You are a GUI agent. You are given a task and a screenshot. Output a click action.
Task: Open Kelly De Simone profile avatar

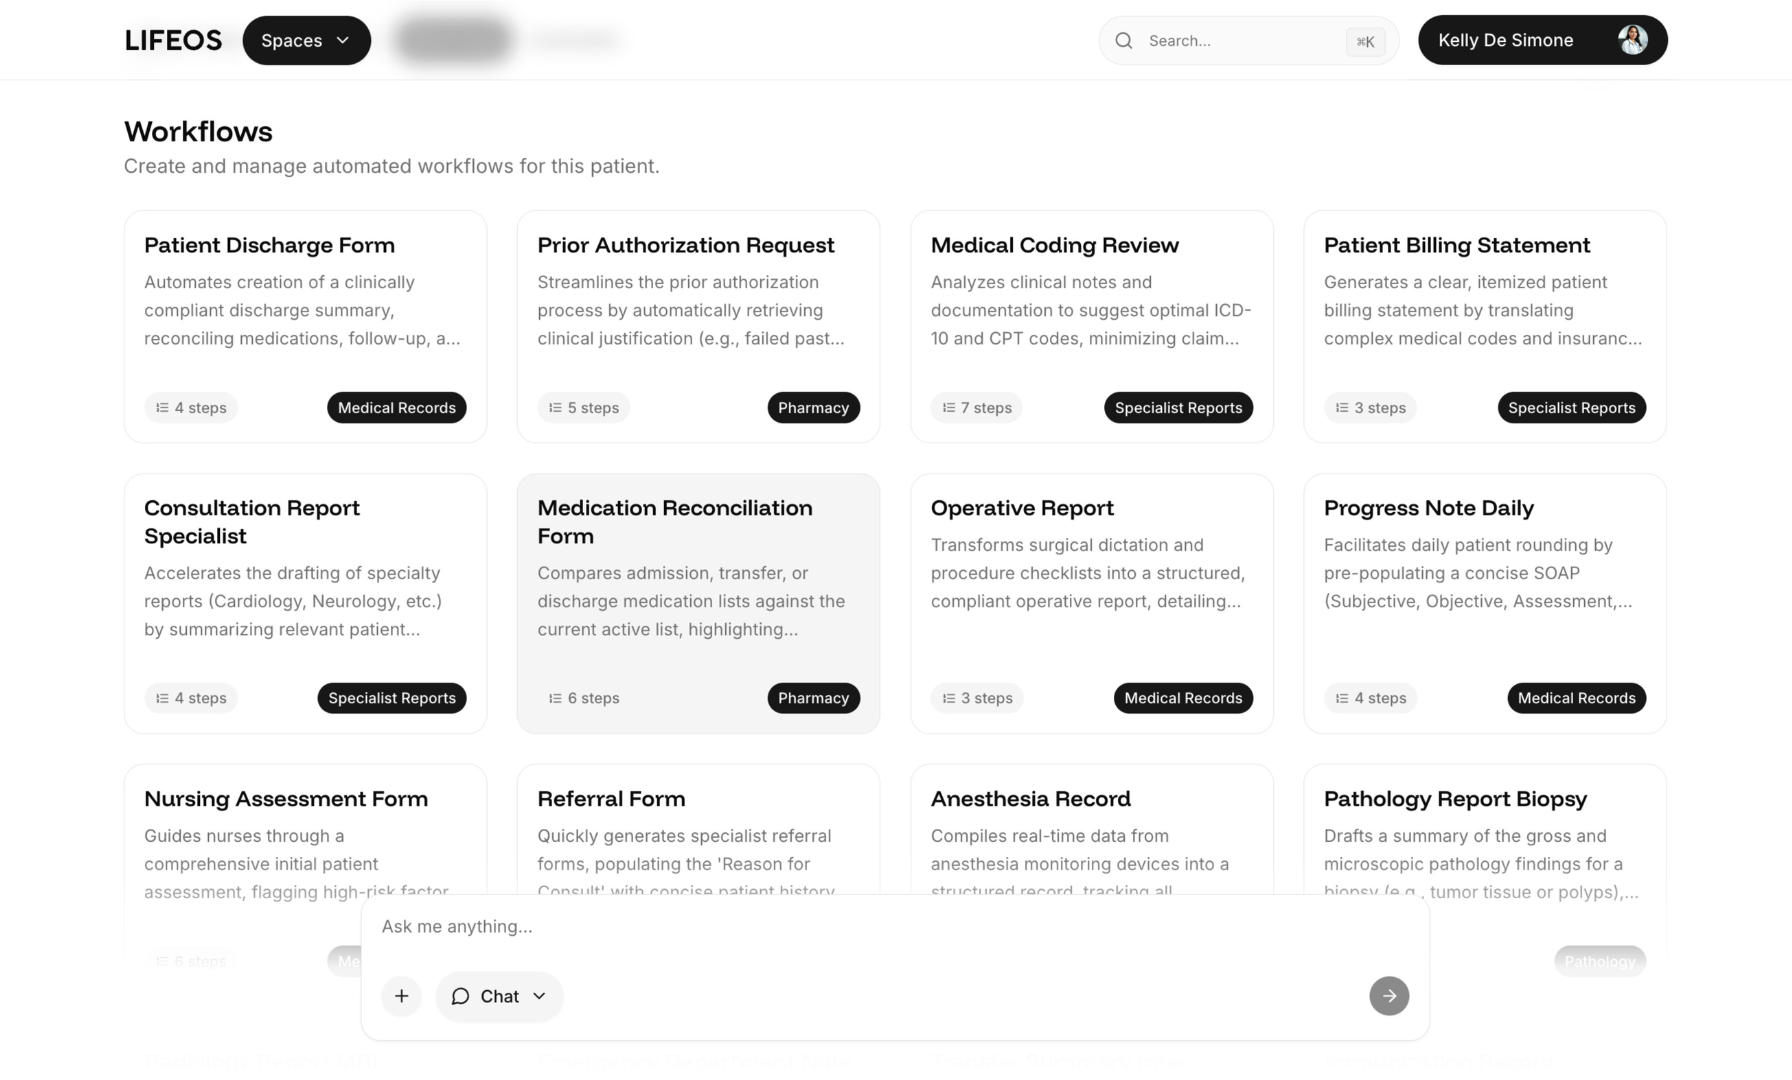tap(1632, 40)
